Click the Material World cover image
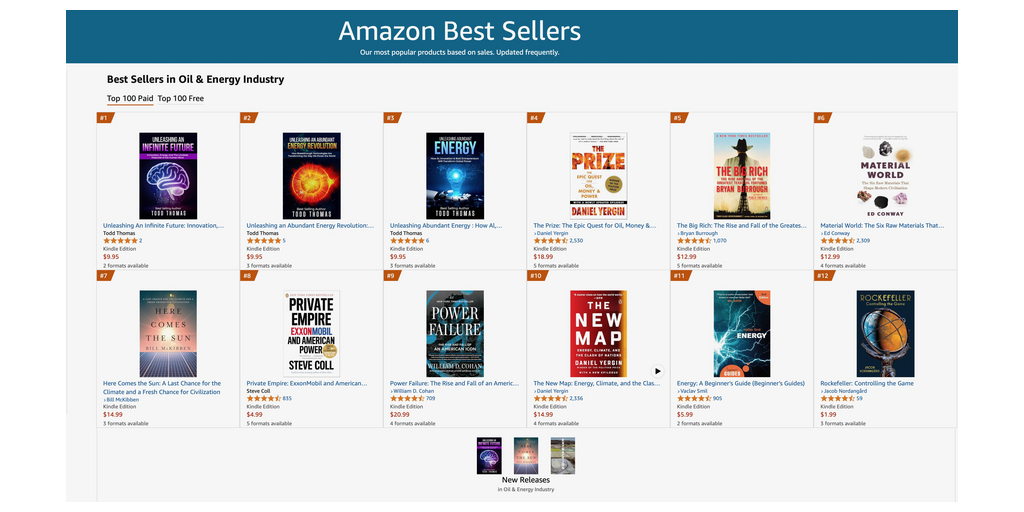 [x=885, y=176]
